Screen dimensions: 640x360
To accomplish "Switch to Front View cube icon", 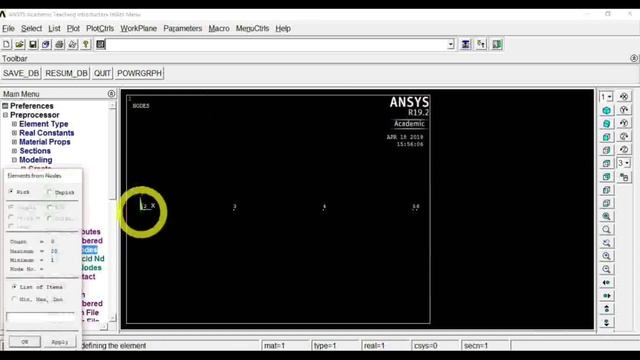I will (x=607, y=137).
